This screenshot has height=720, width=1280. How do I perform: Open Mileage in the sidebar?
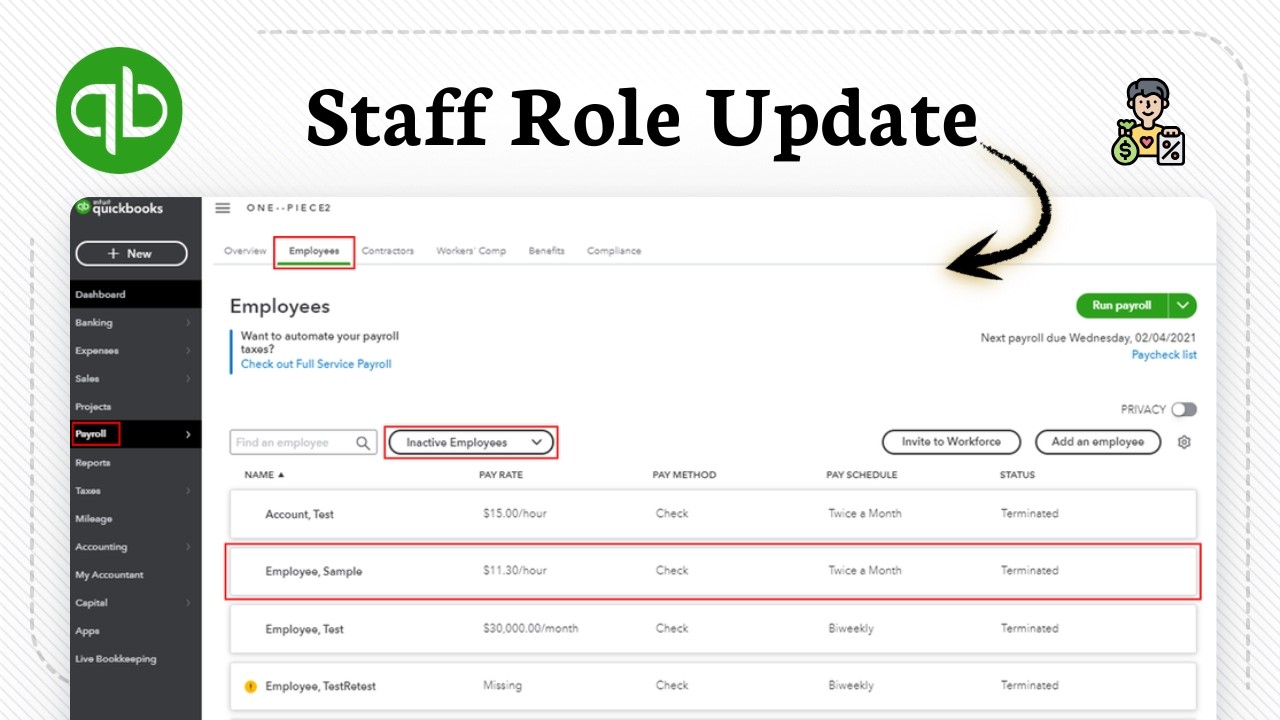pos(94,519)
